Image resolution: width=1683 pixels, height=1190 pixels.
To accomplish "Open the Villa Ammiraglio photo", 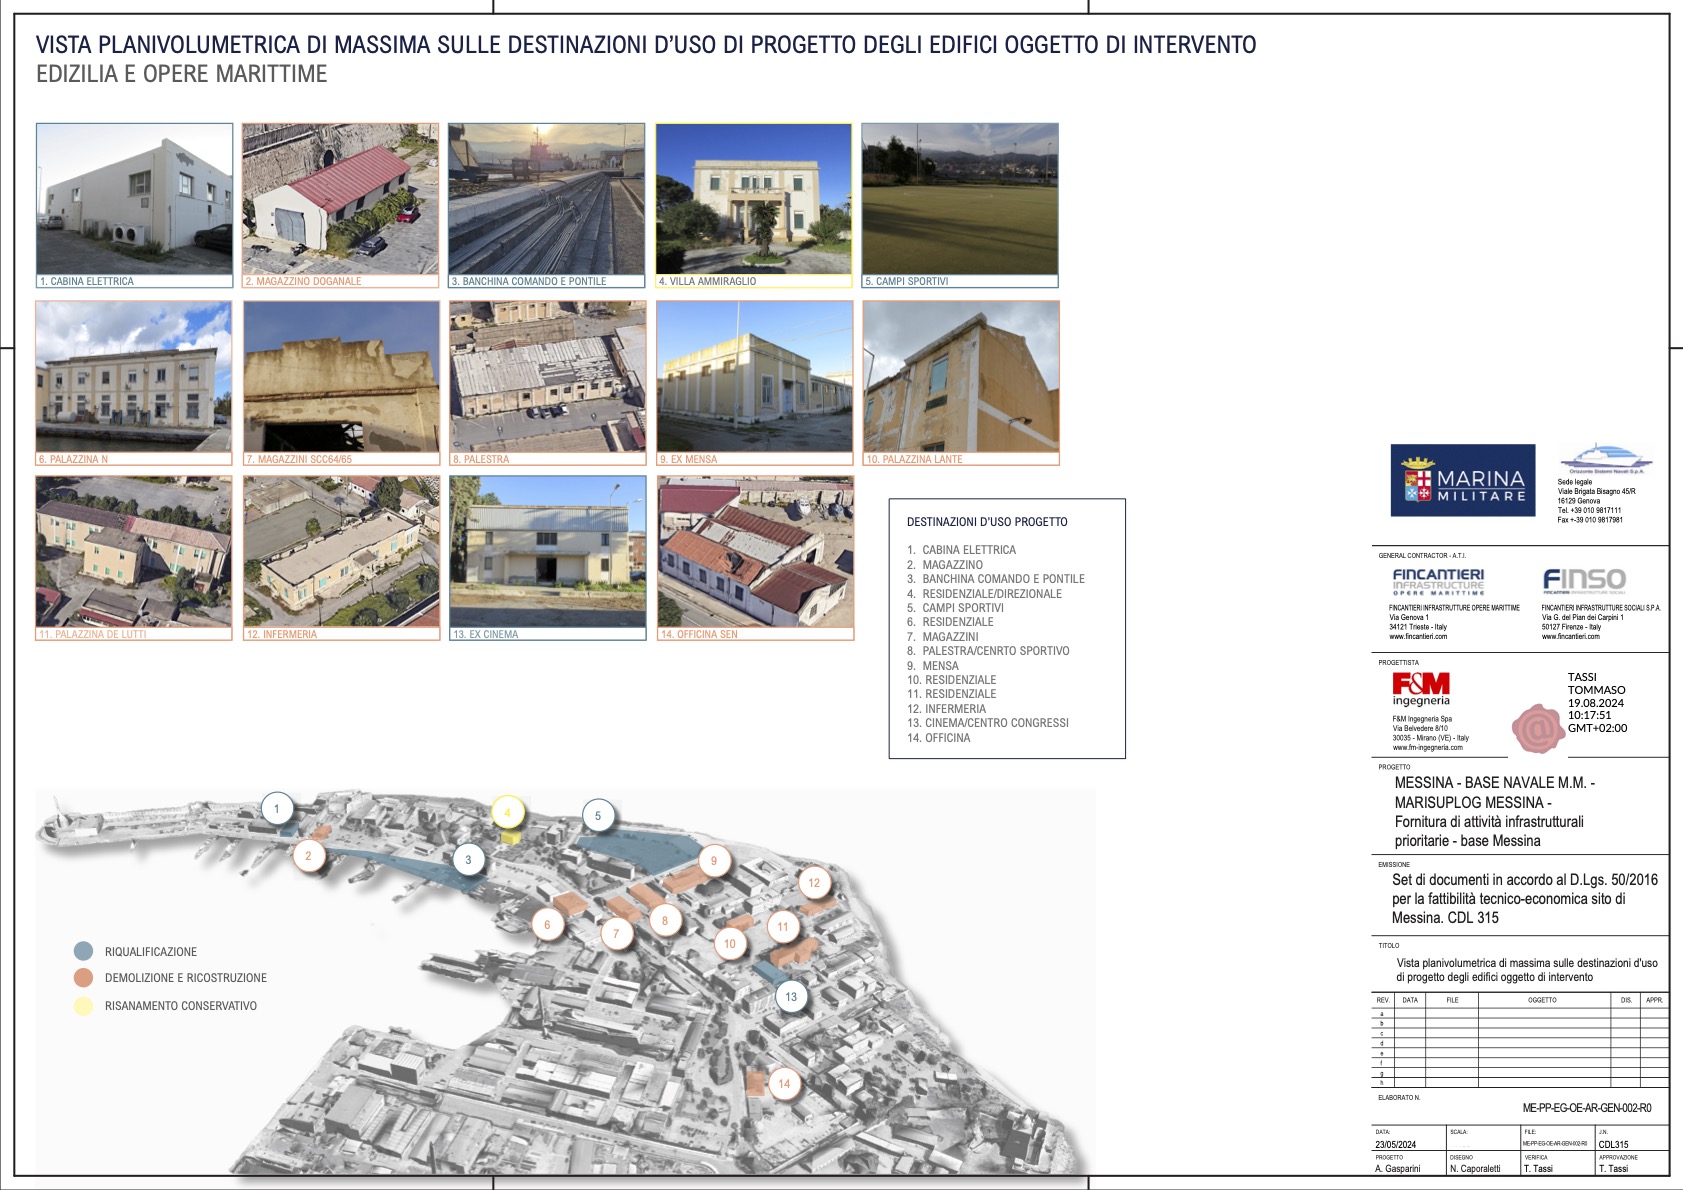I will 754,199.
